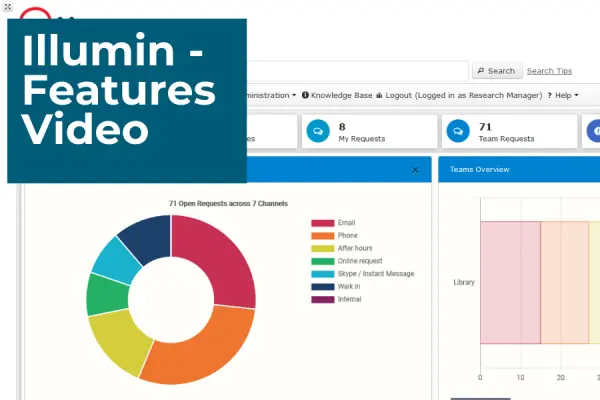Click the green Online request donut segment
600x400 pixels.
point(107,295)
